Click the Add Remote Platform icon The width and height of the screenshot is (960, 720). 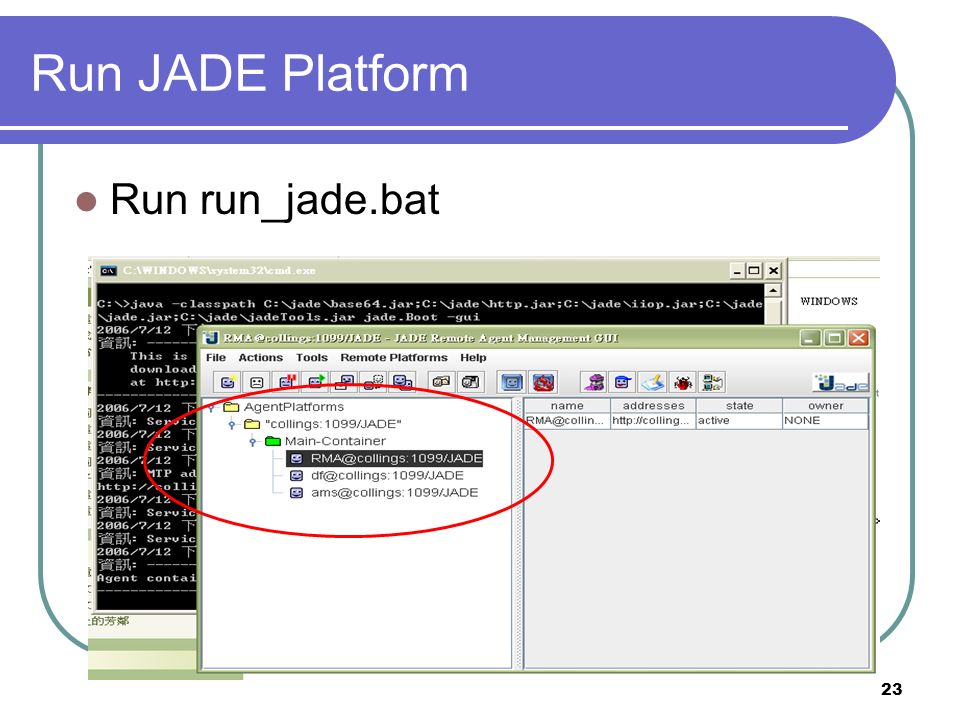(711, 383)
